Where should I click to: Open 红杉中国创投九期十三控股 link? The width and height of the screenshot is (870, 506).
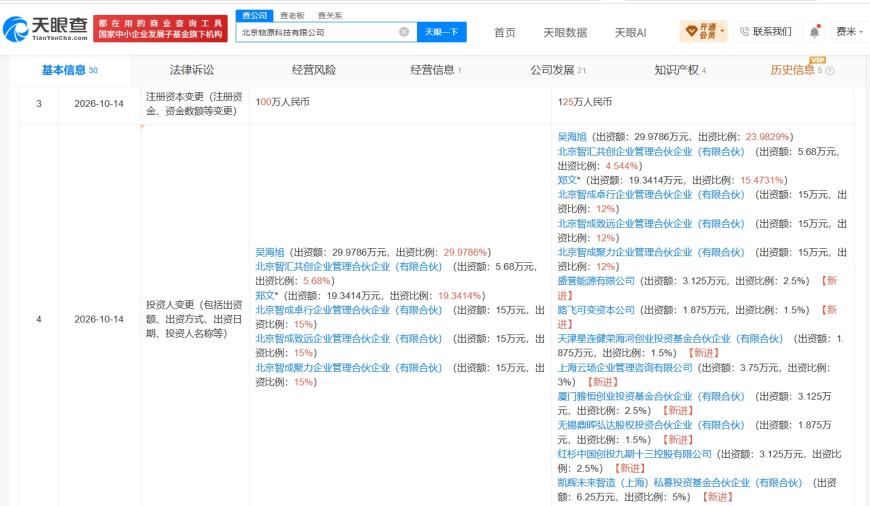click(634, 454)
